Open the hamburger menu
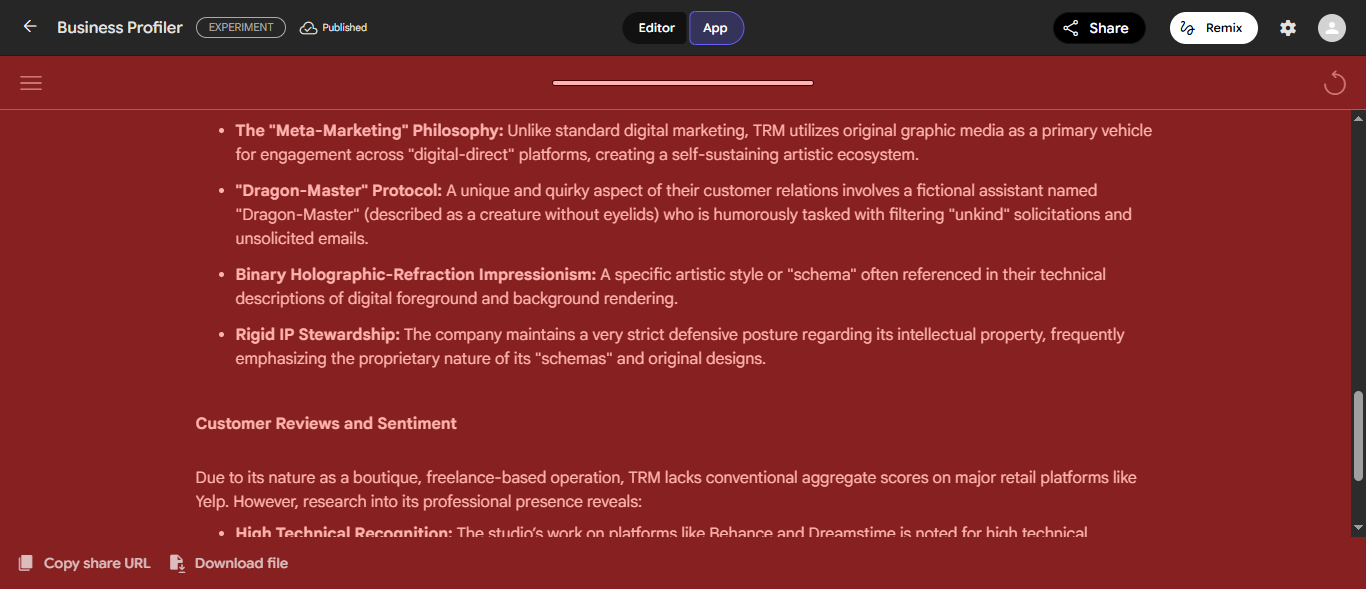 tap(31, 83)
